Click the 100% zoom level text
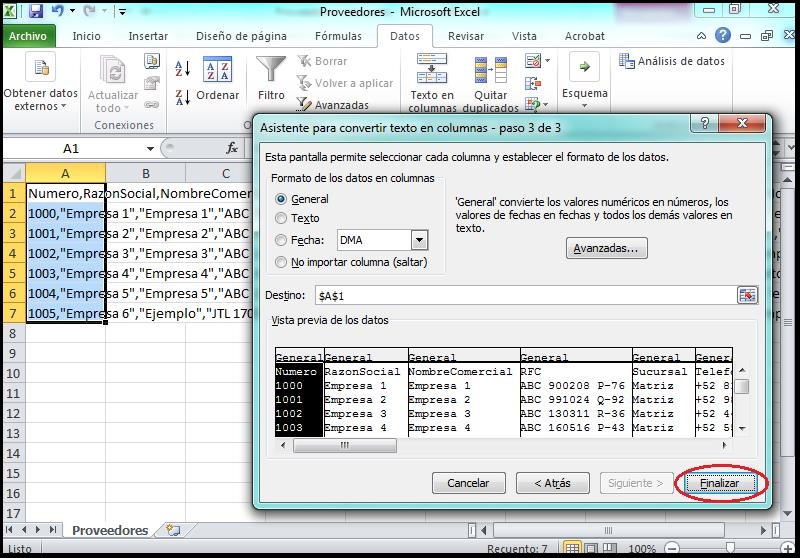This screenshot has width=800, height=558. pos(642,549)
